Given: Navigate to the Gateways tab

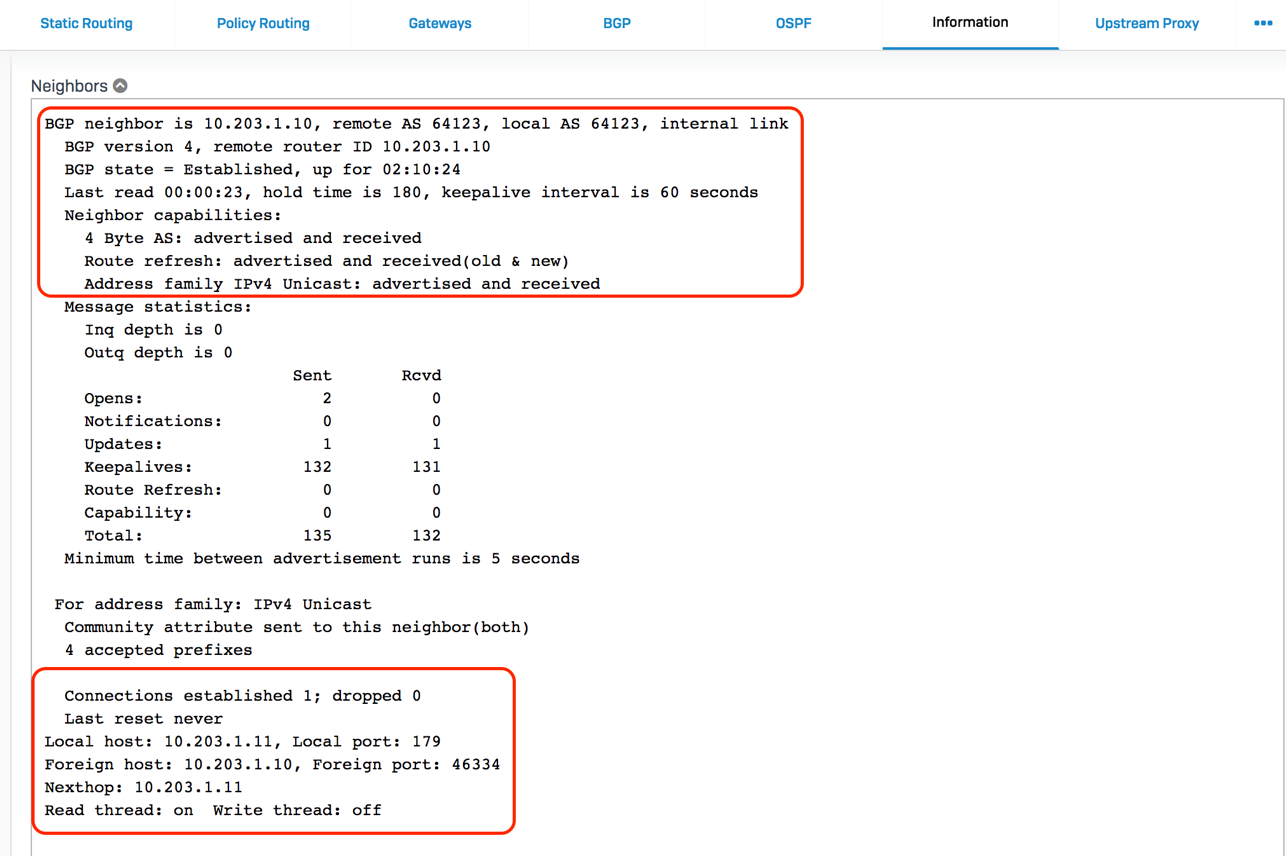Looking at the screenshot, I should click(x=440, y=22).
